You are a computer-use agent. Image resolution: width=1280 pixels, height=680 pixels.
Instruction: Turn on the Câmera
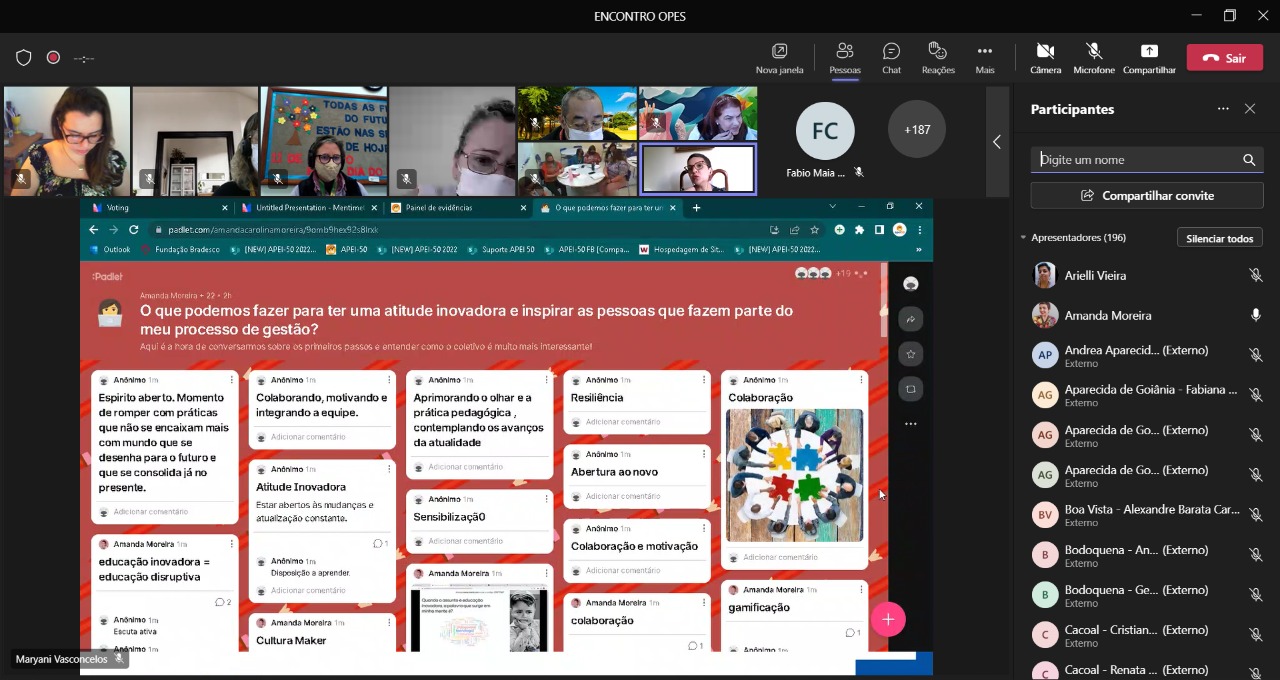[1045, 58]
